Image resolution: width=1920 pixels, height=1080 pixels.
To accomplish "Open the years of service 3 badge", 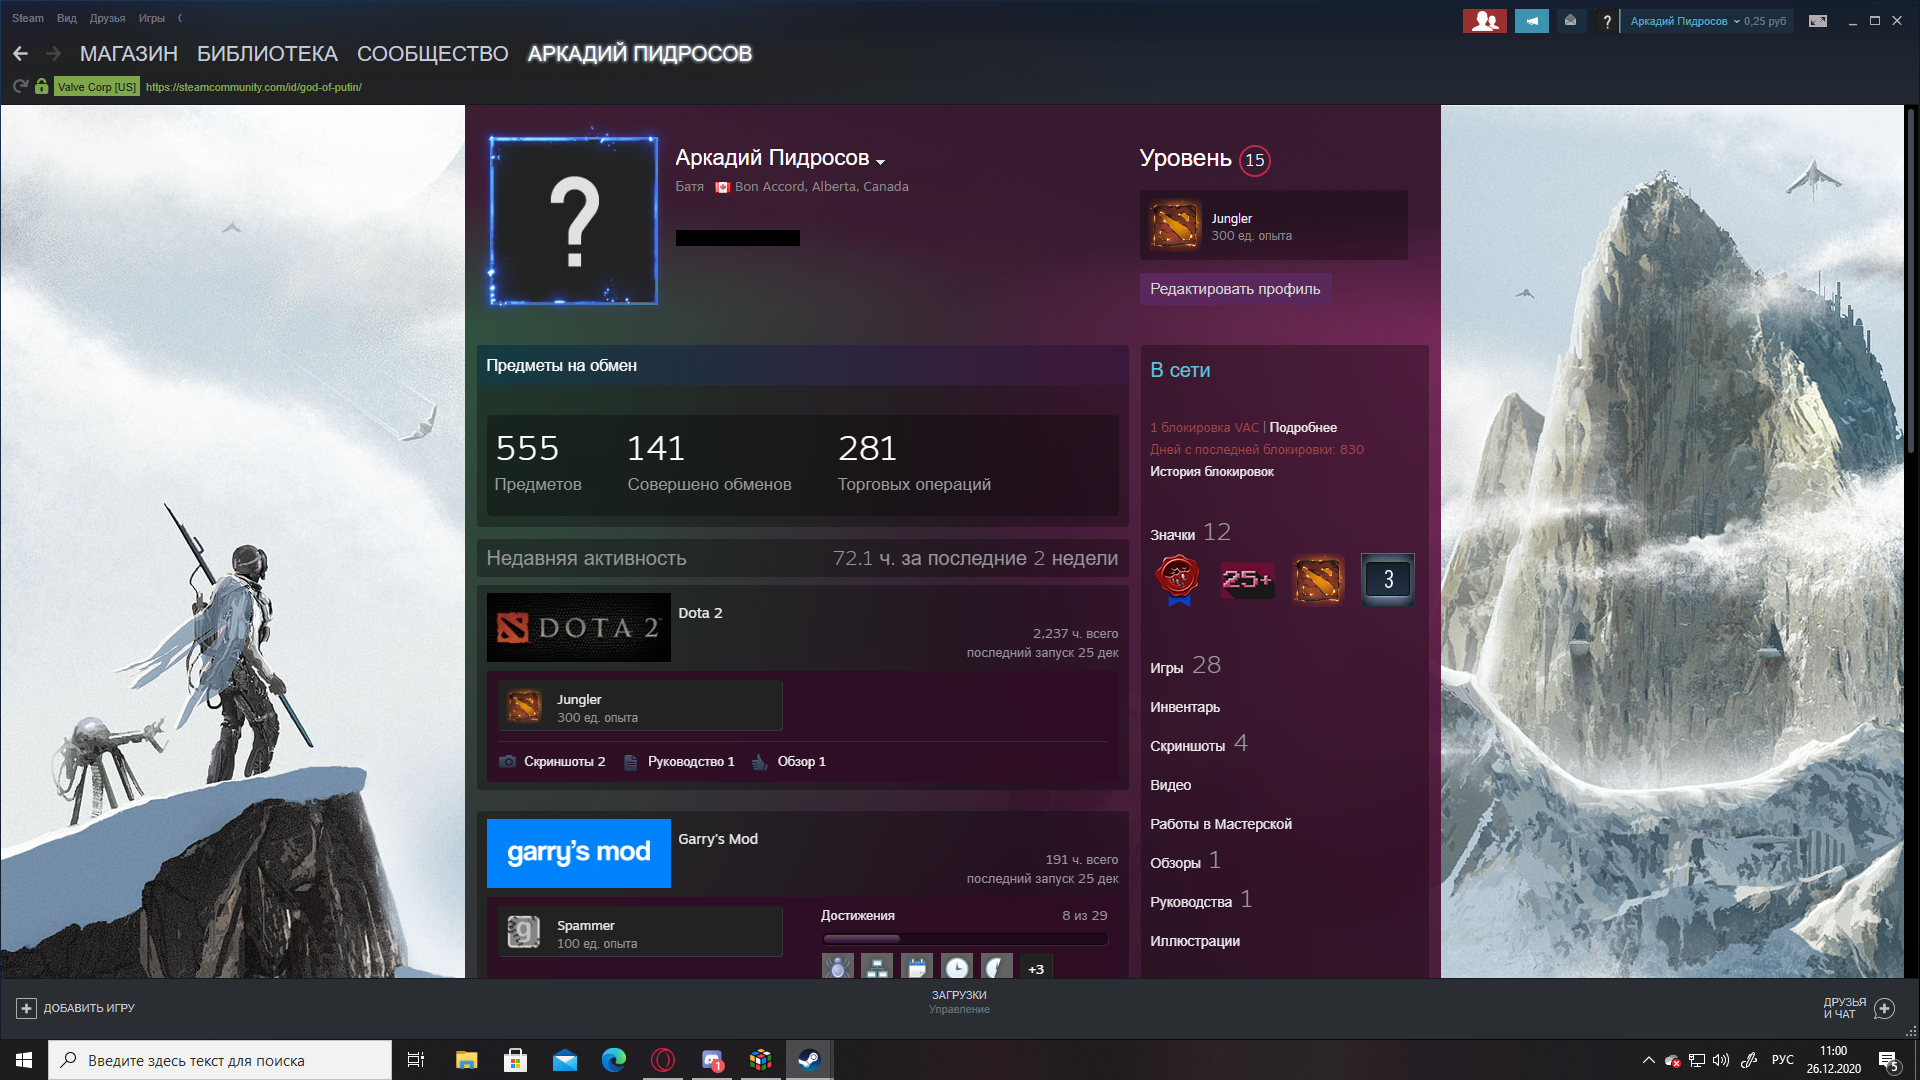I will click(x=1388, y=580).
